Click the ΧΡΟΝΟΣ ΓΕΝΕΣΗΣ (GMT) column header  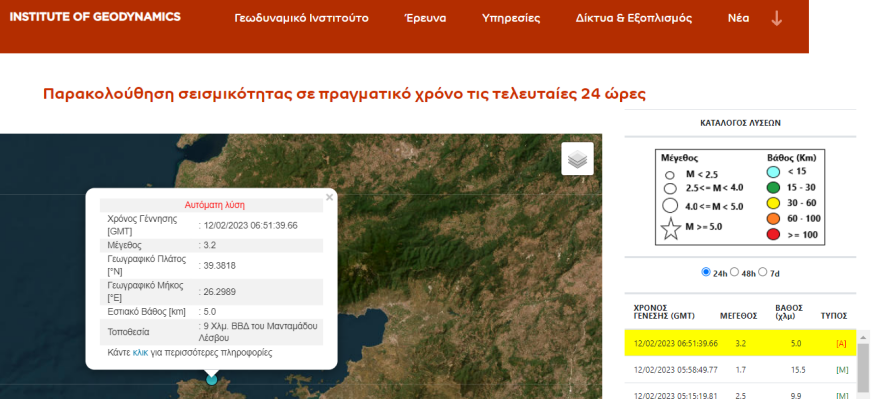tap(664, 312)
